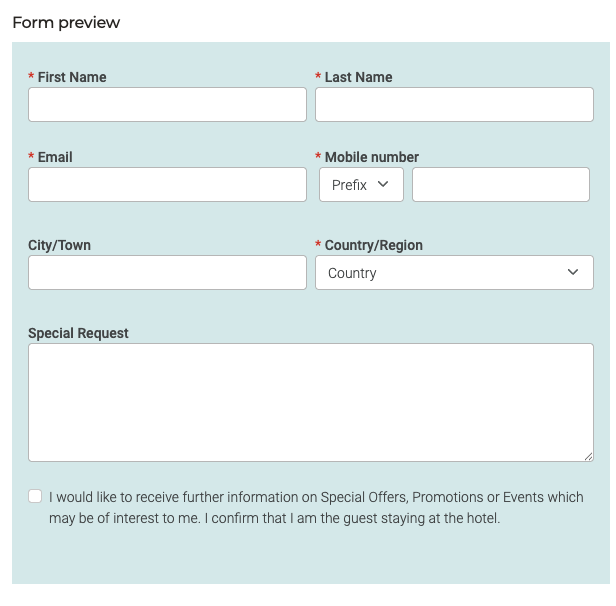Click the Special Offers consent text
The height and width of the screenshot is (606, 616).
316,508
